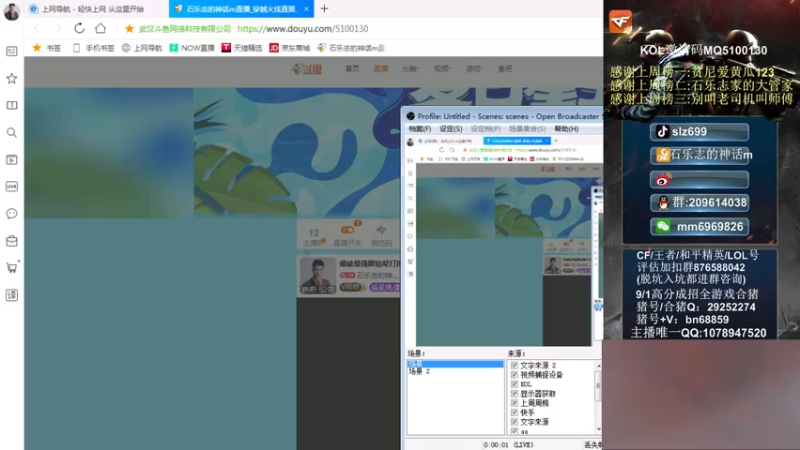This screenshot has width=800, height=450.
Task: Open 首页 in Douyu navigation
Action: pos(352,69)
